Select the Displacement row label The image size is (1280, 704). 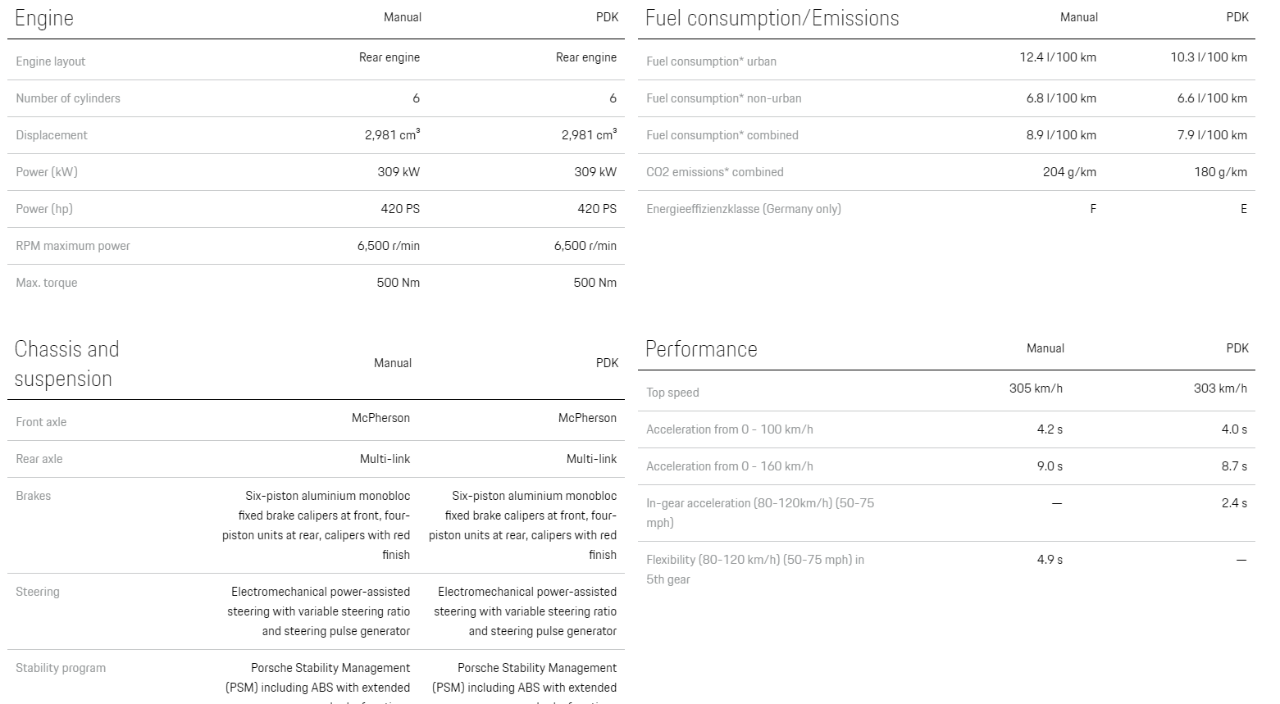(51, 135)
